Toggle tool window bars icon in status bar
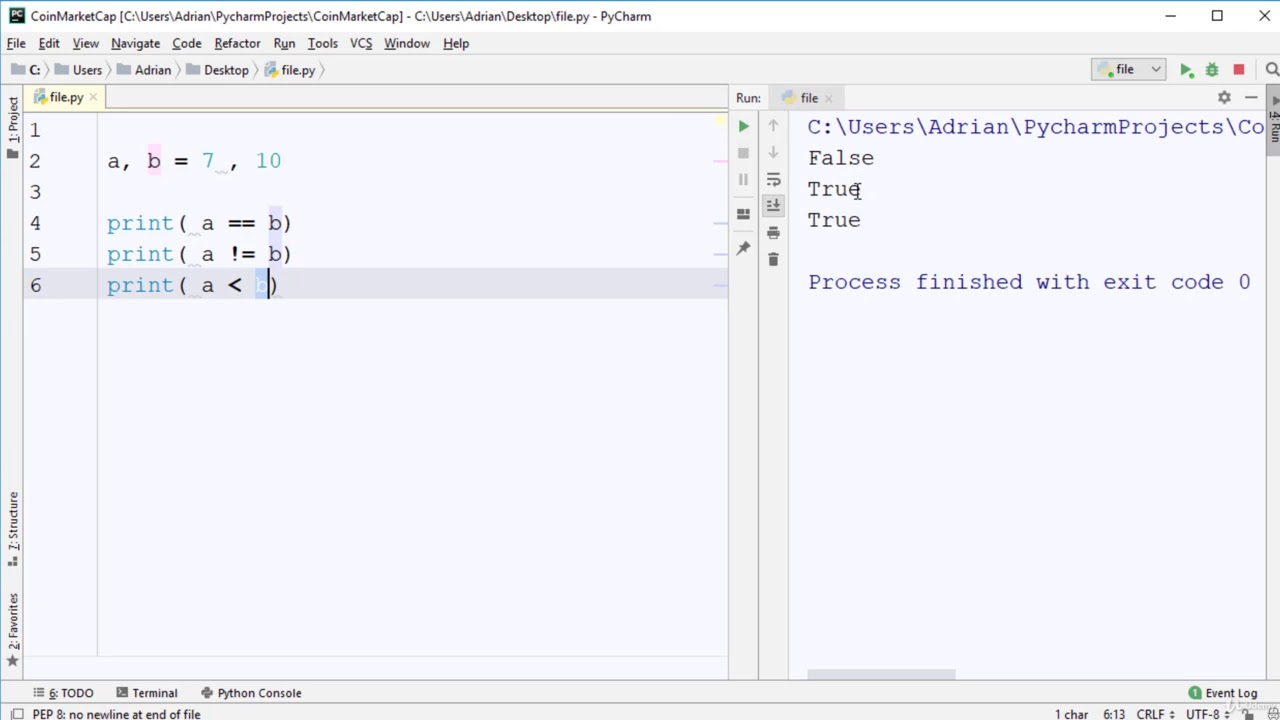 16,714
